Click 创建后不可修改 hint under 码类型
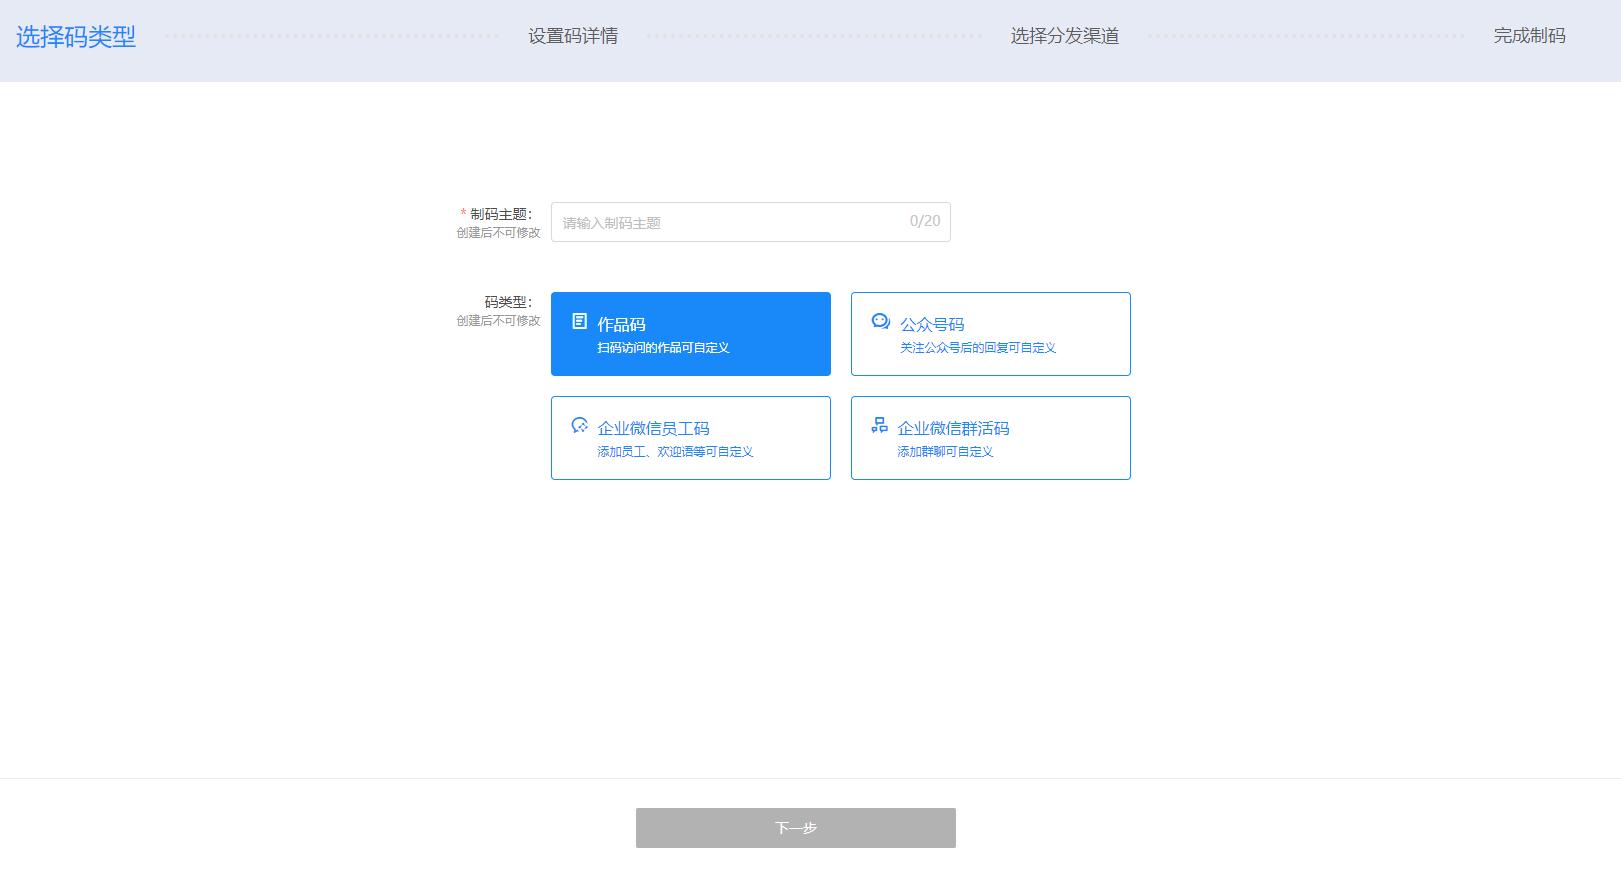This screenshot has height=876, width=1621. pyautogui.click(x=499, y=321)
